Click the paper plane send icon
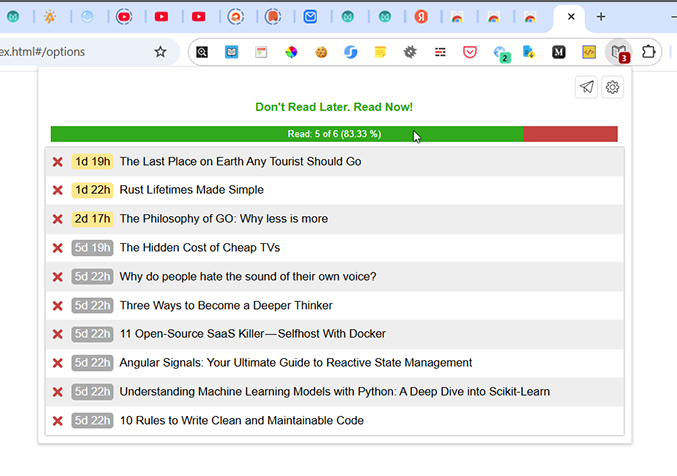 587,88
